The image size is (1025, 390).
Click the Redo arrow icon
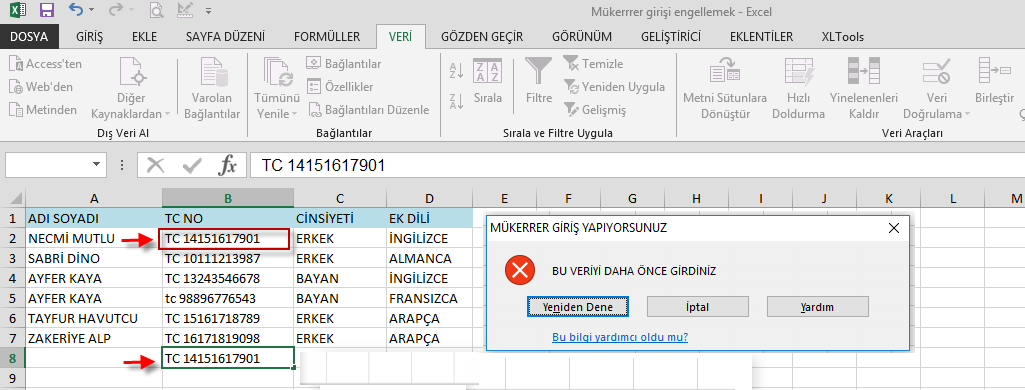pyautogui.click(x=115, y=10)
